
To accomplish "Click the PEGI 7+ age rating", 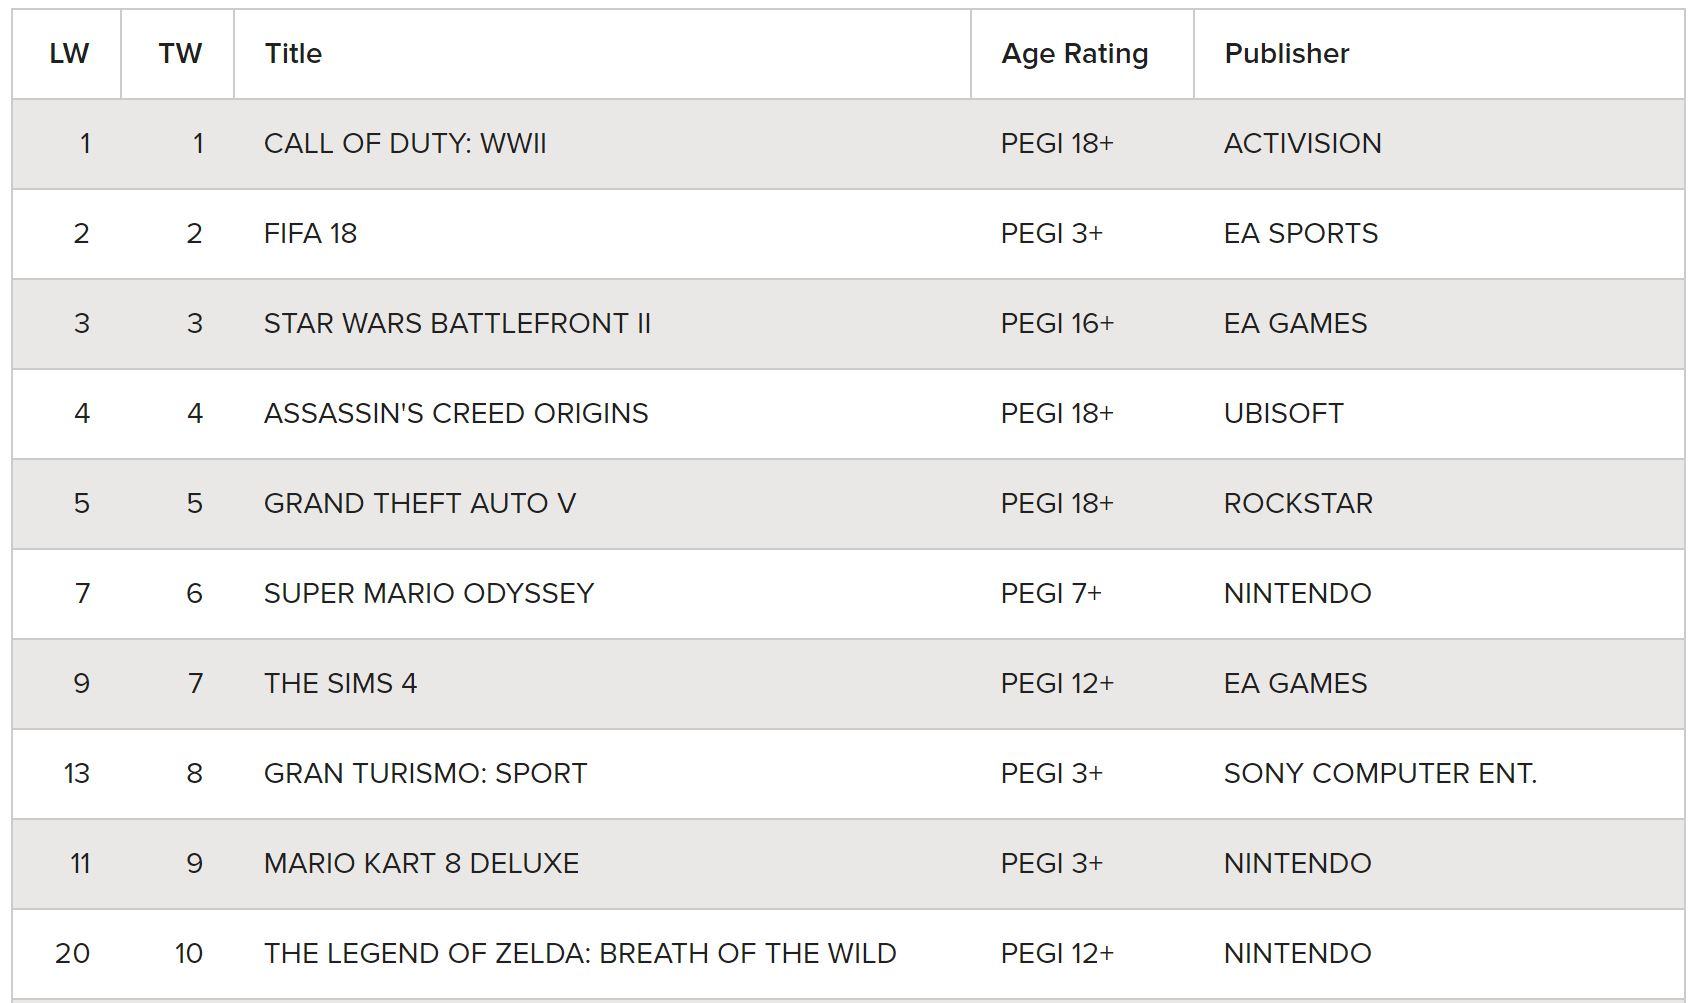I will pyautogui.click(x=1051, y=594).
